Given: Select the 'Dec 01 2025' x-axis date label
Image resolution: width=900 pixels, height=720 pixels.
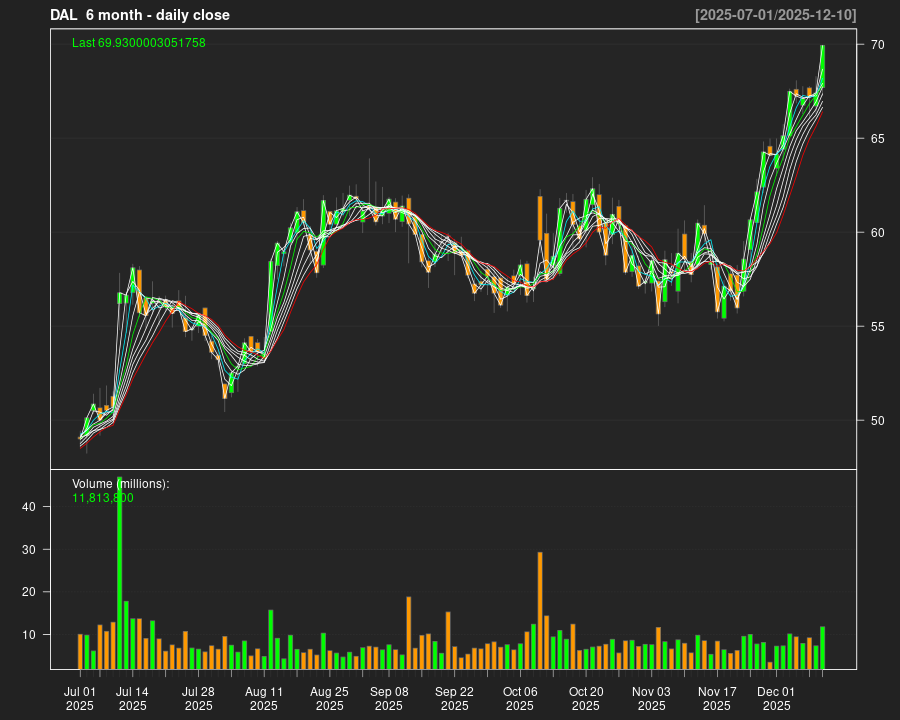Looking at the screenshot, I should 776,698.
